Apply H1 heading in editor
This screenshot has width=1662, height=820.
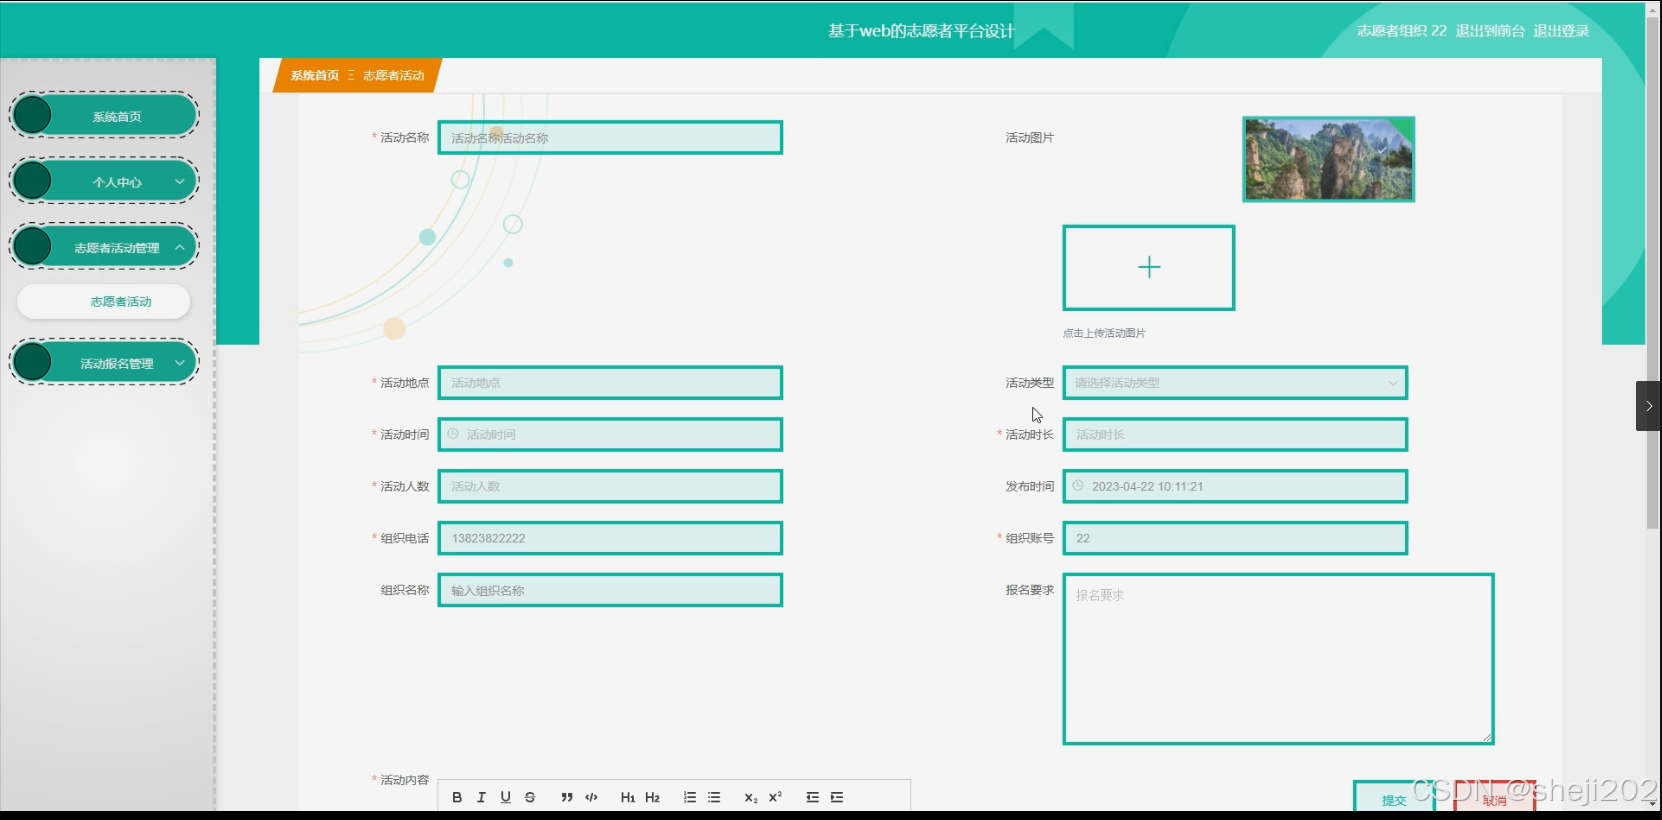coord(628,797)
